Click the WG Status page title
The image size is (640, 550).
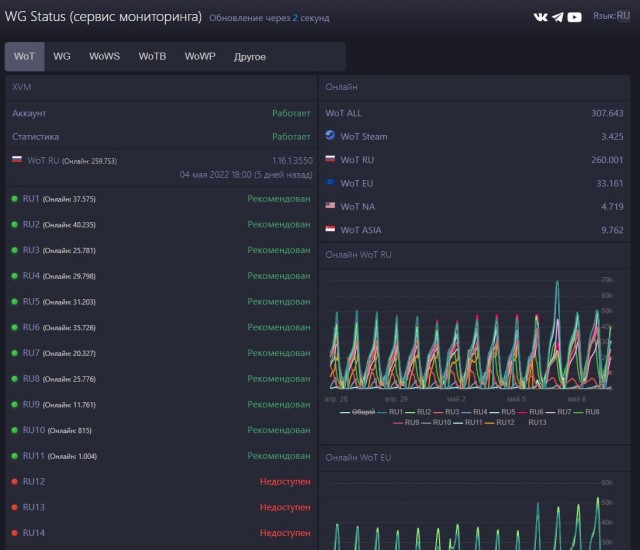click(103, 16)
